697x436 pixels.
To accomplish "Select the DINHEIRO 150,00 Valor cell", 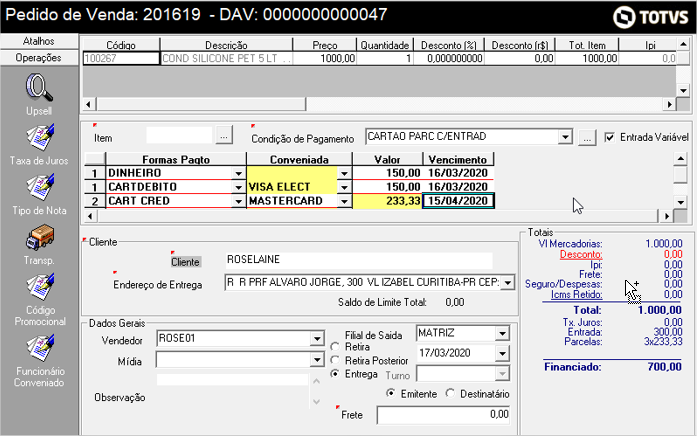I will pos(387,173).
